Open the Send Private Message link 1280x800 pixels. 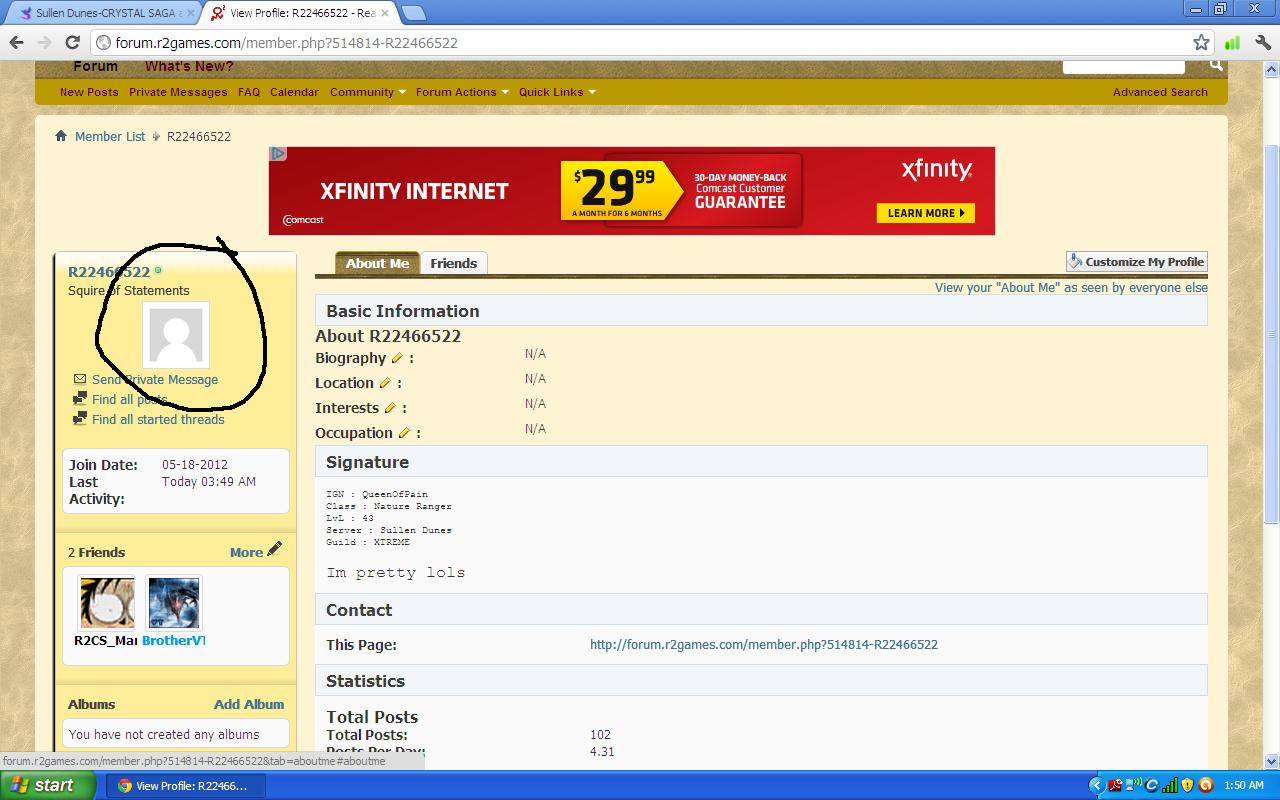tap(154, 380)
